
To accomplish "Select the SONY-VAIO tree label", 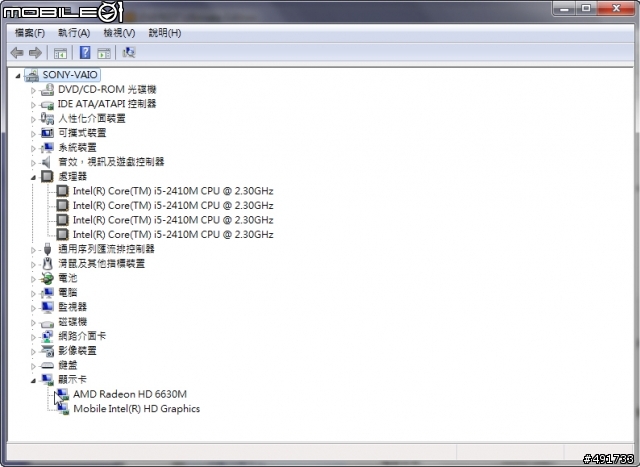I will coord(70,75).
